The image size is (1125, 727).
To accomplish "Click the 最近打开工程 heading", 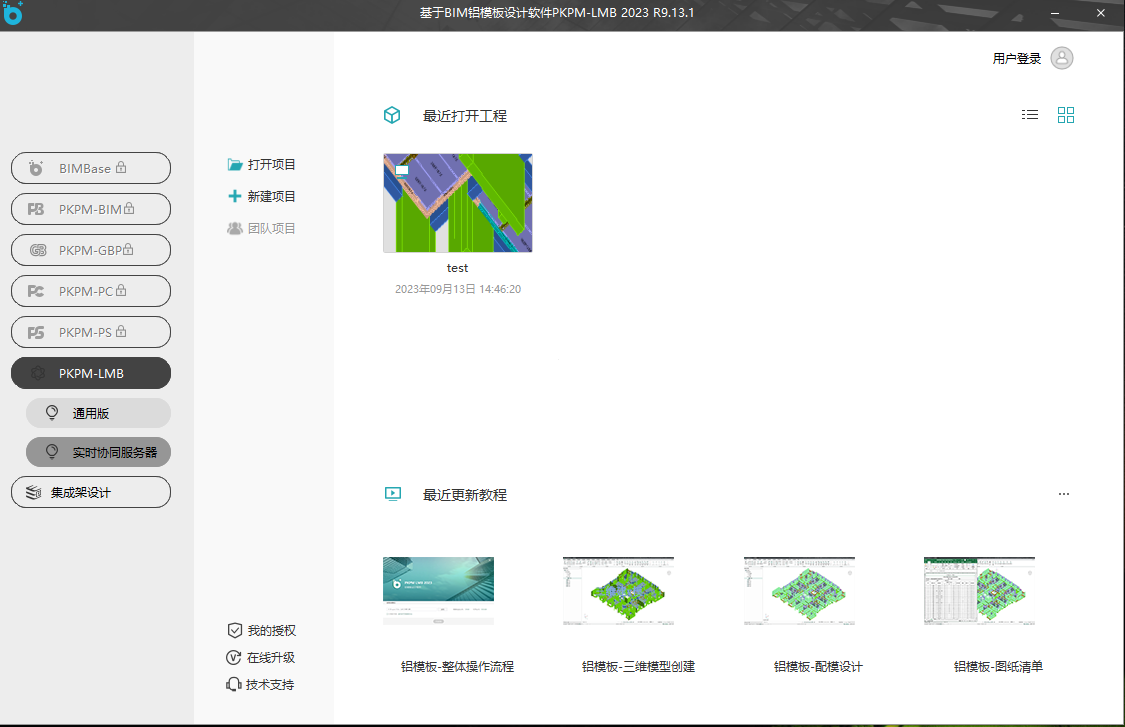I will [465, 116].
